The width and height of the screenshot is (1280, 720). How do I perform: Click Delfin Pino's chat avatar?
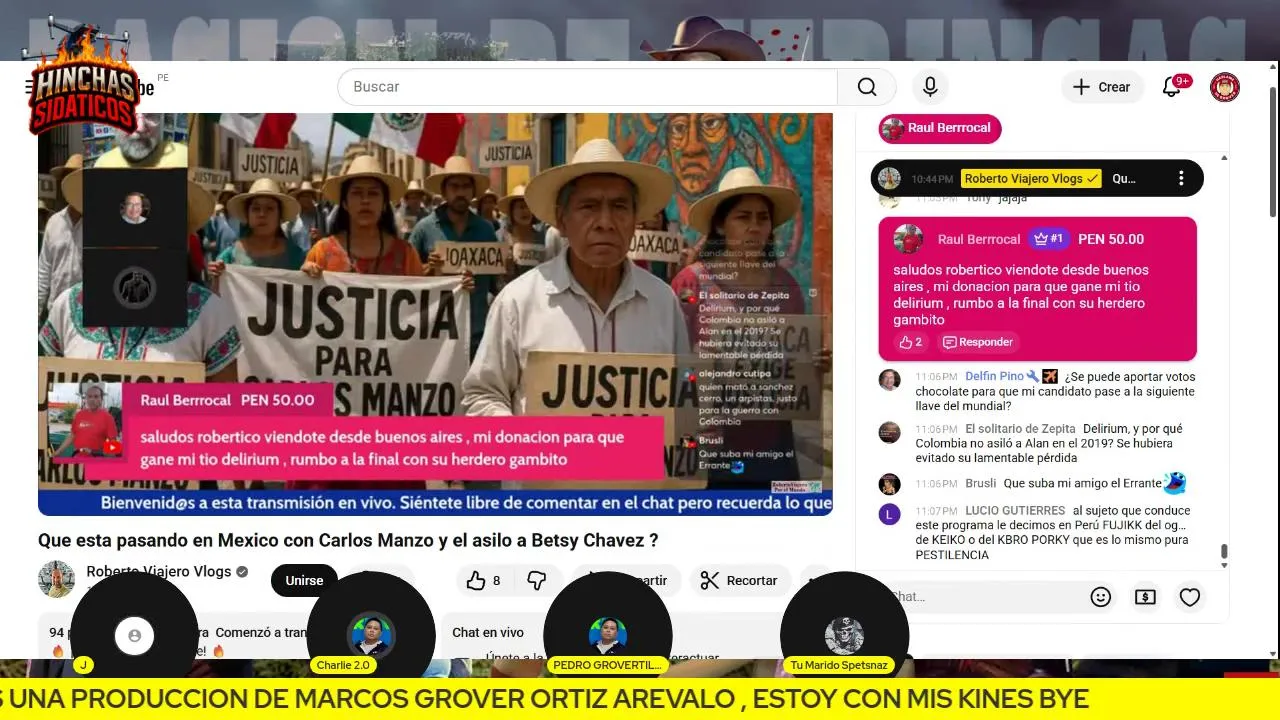point(889,380)
